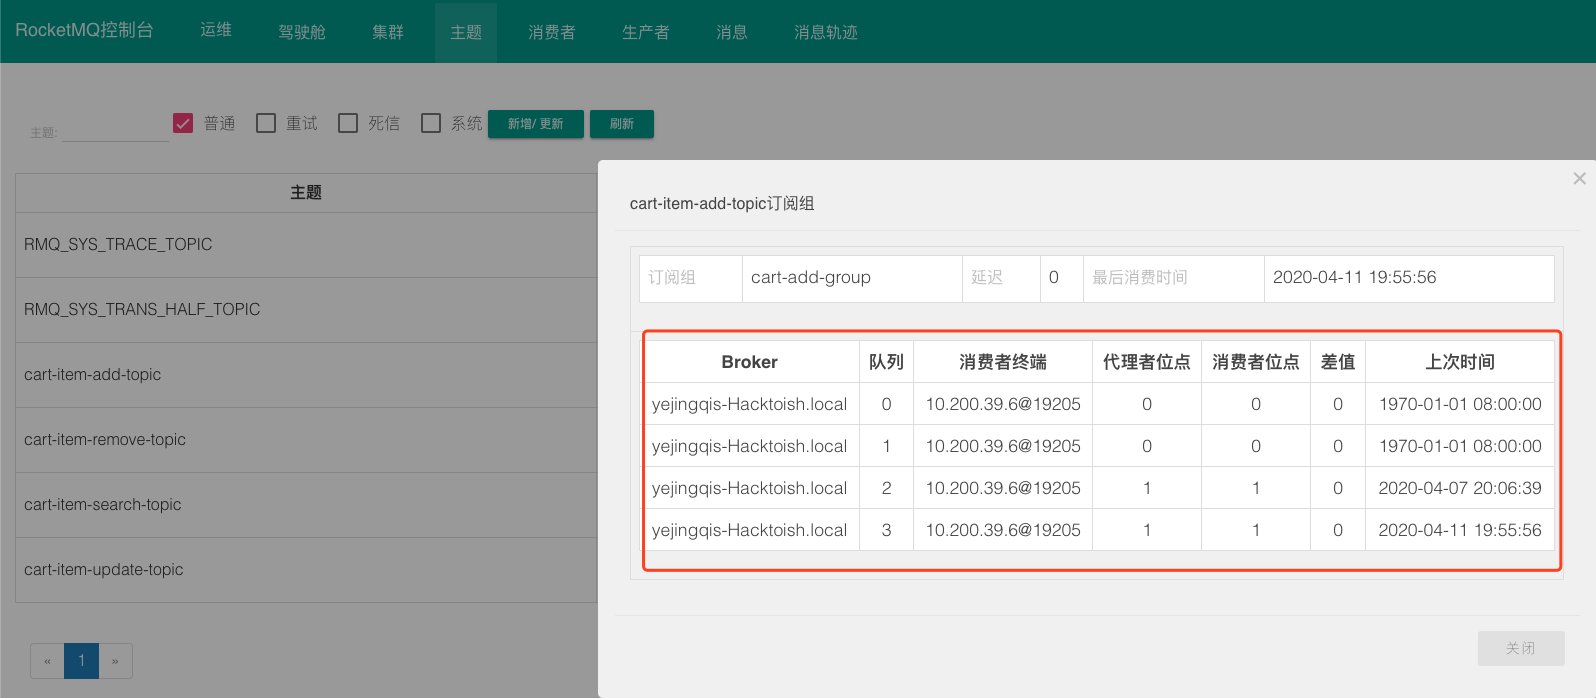Focus the 主题 filter input field
This screenshot has height=698, width=1596.
click(115, 130)
